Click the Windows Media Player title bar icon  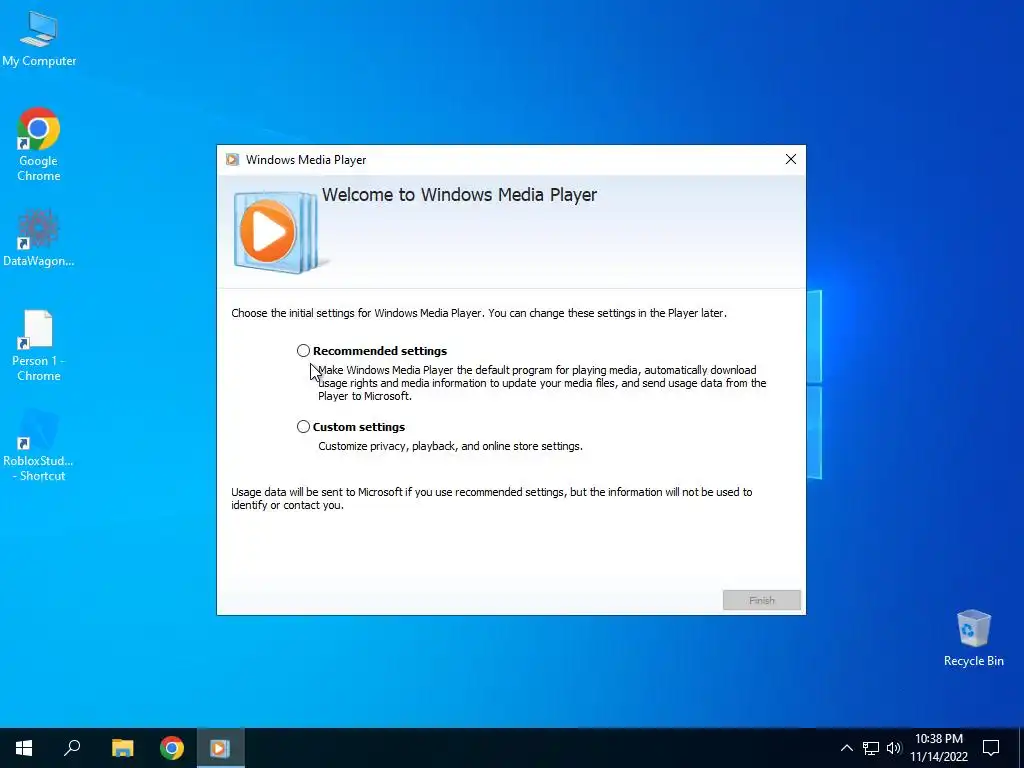tap(232, 159)
